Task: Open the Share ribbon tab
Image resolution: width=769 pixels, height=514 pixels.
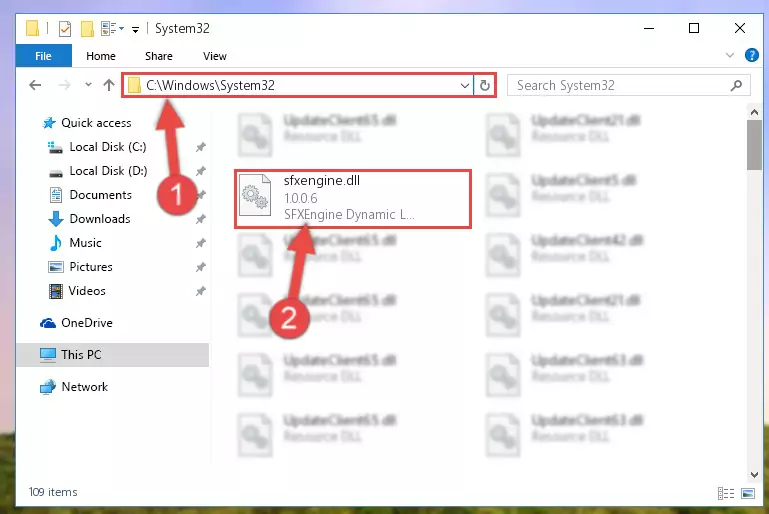Action: pos(159,56)
